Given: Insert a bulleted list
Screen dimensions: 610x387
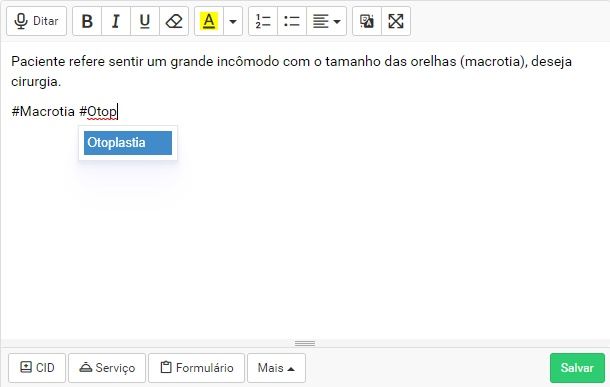Looking at the screenshot, I should pos(292,21).
